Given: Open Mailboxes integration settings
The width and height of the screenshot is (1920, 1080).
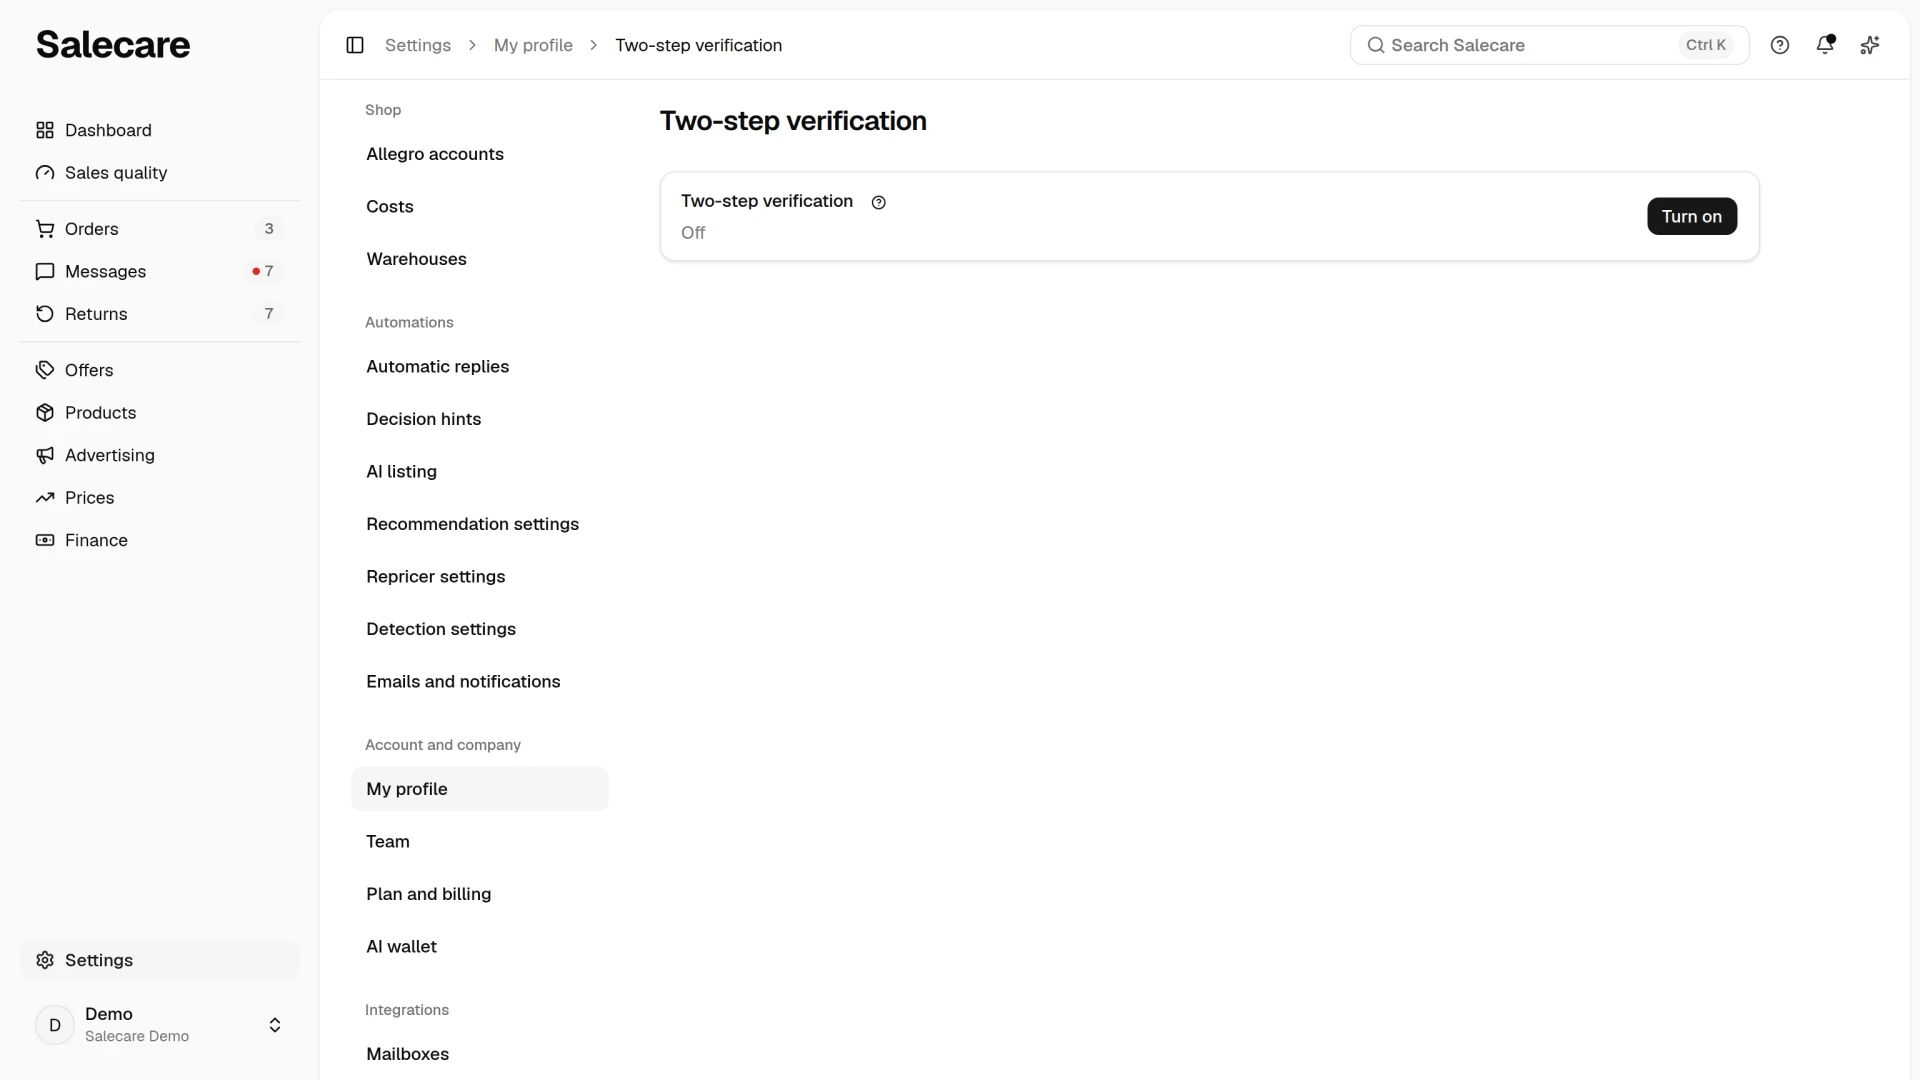Looking at the screenshot, I should [480, 1054].
